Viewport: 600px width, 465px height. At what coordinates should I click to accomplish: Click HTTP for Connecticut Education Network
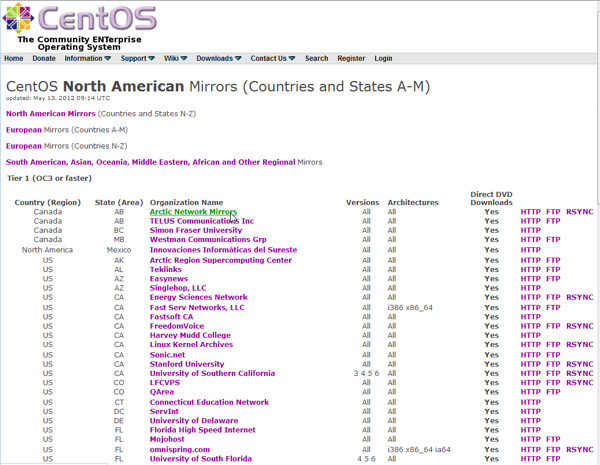tap(530, 402)
